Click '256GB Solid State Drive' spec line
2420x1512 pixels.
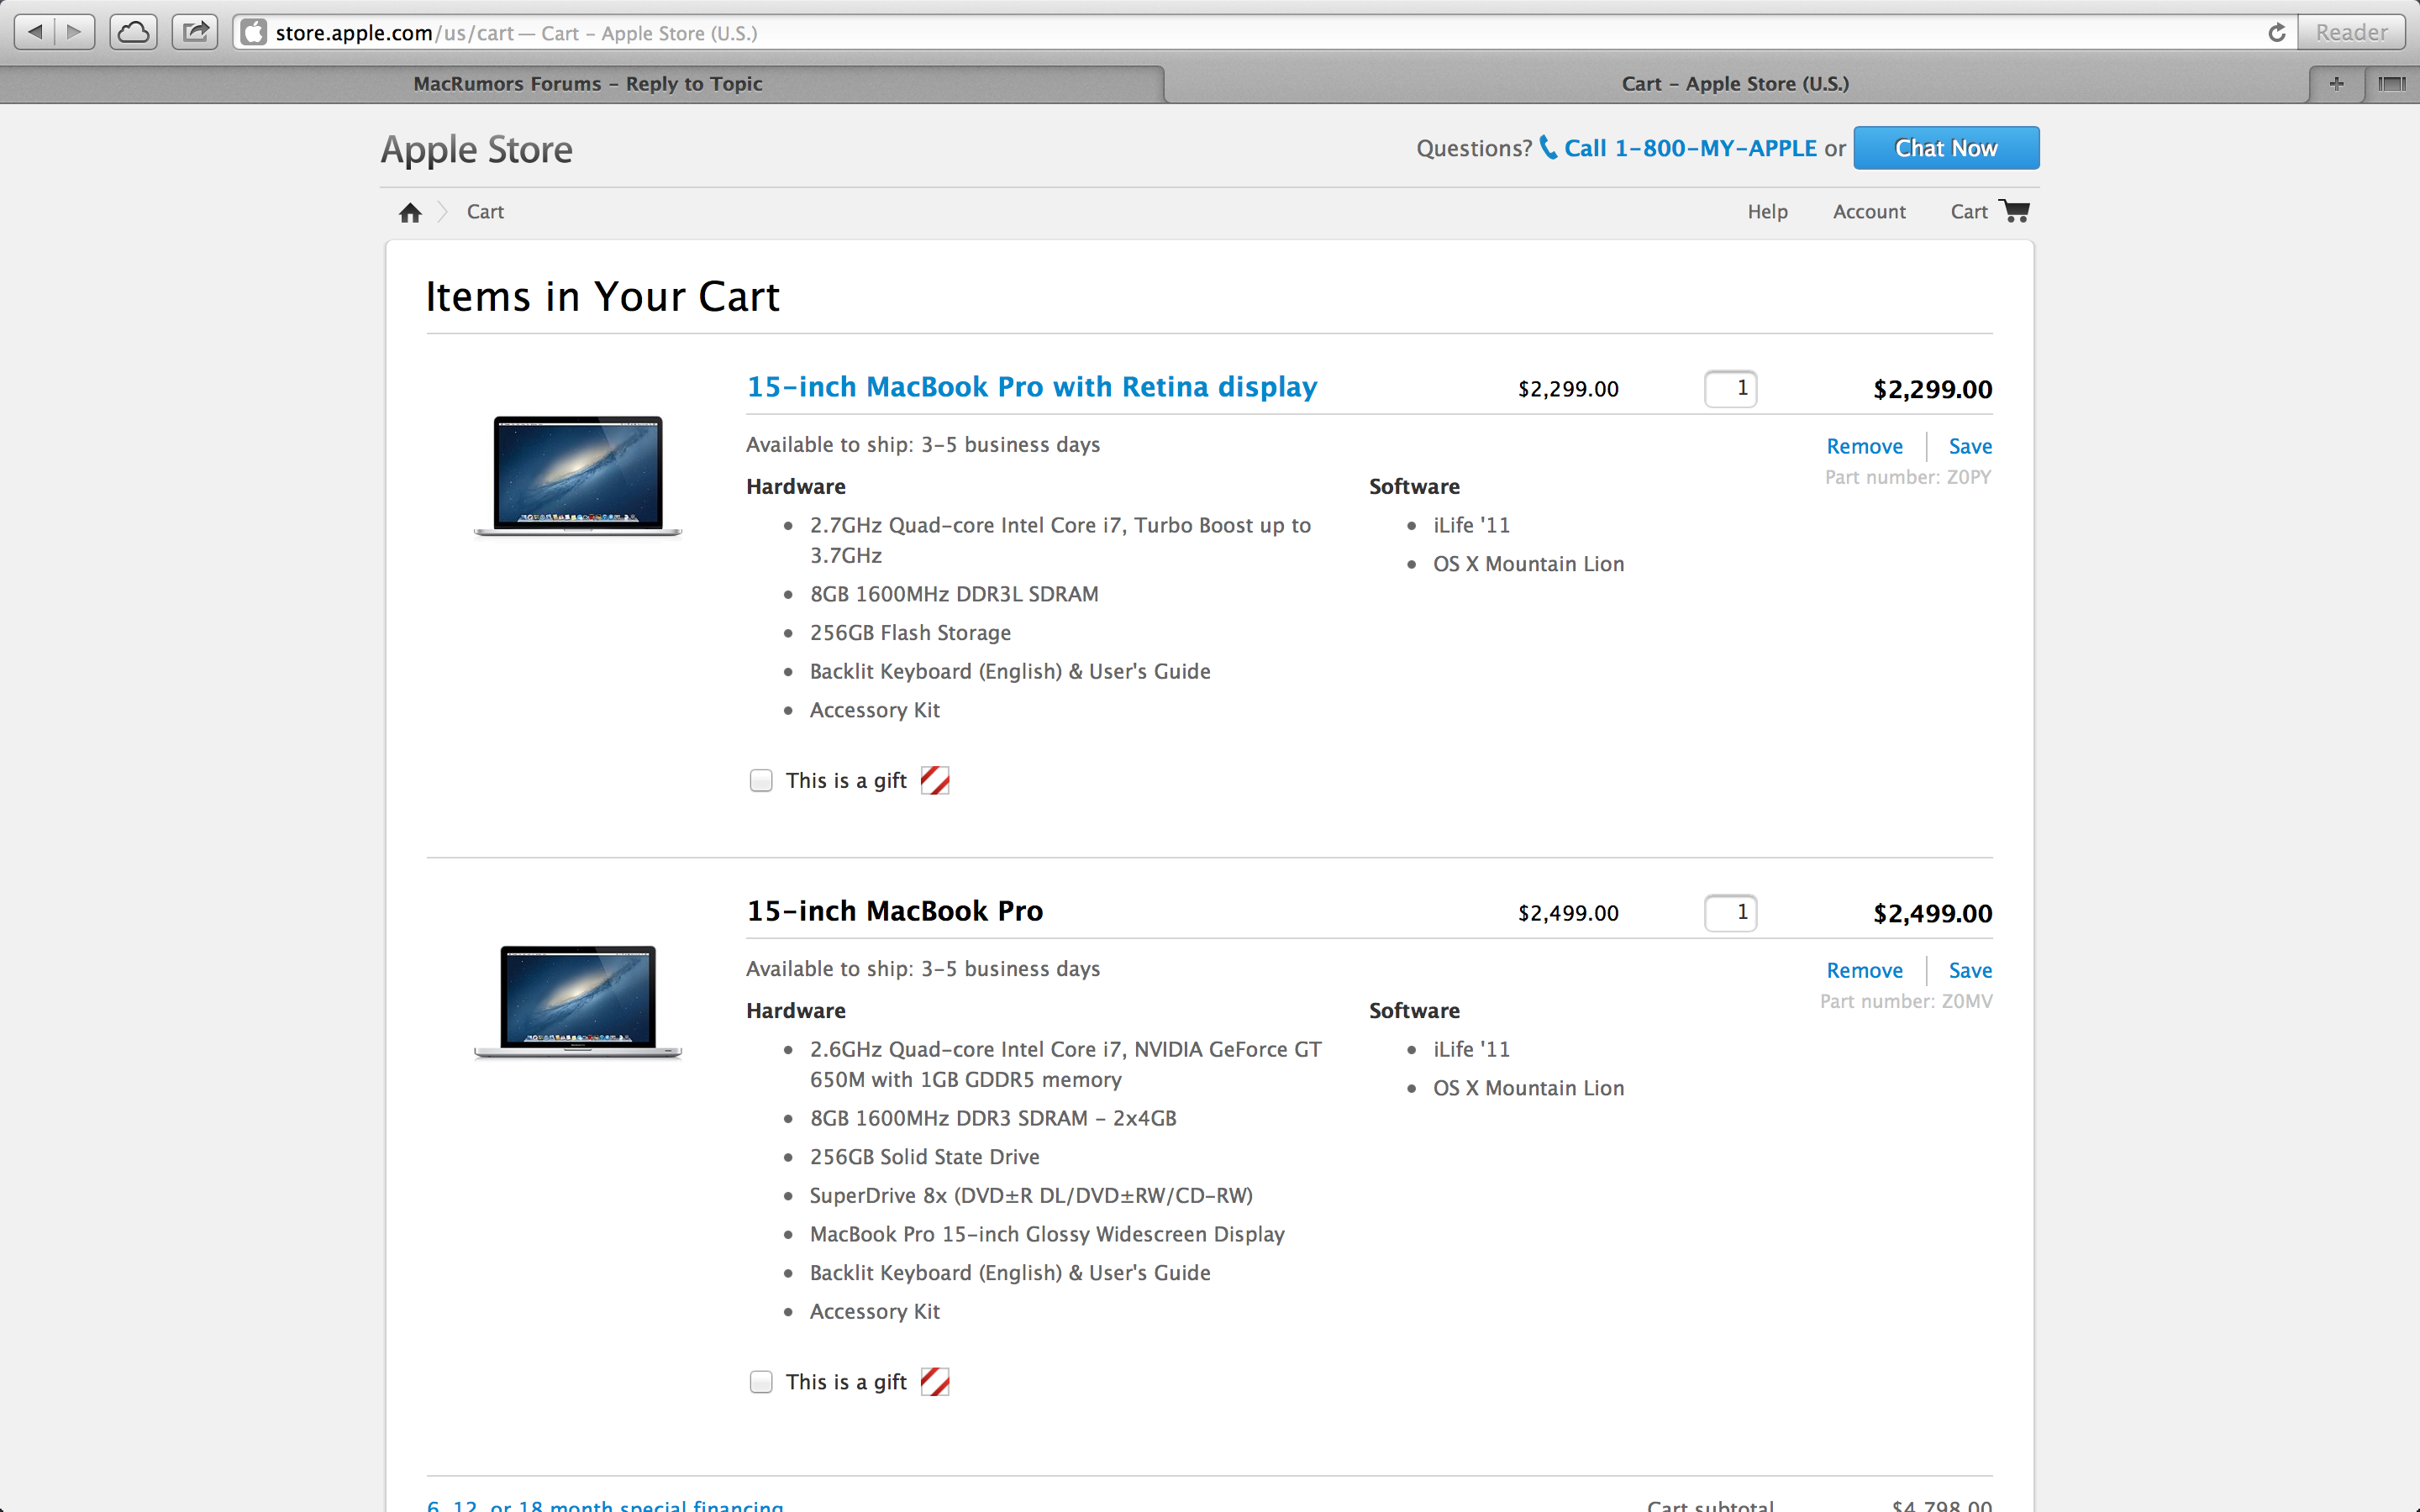924,1157
